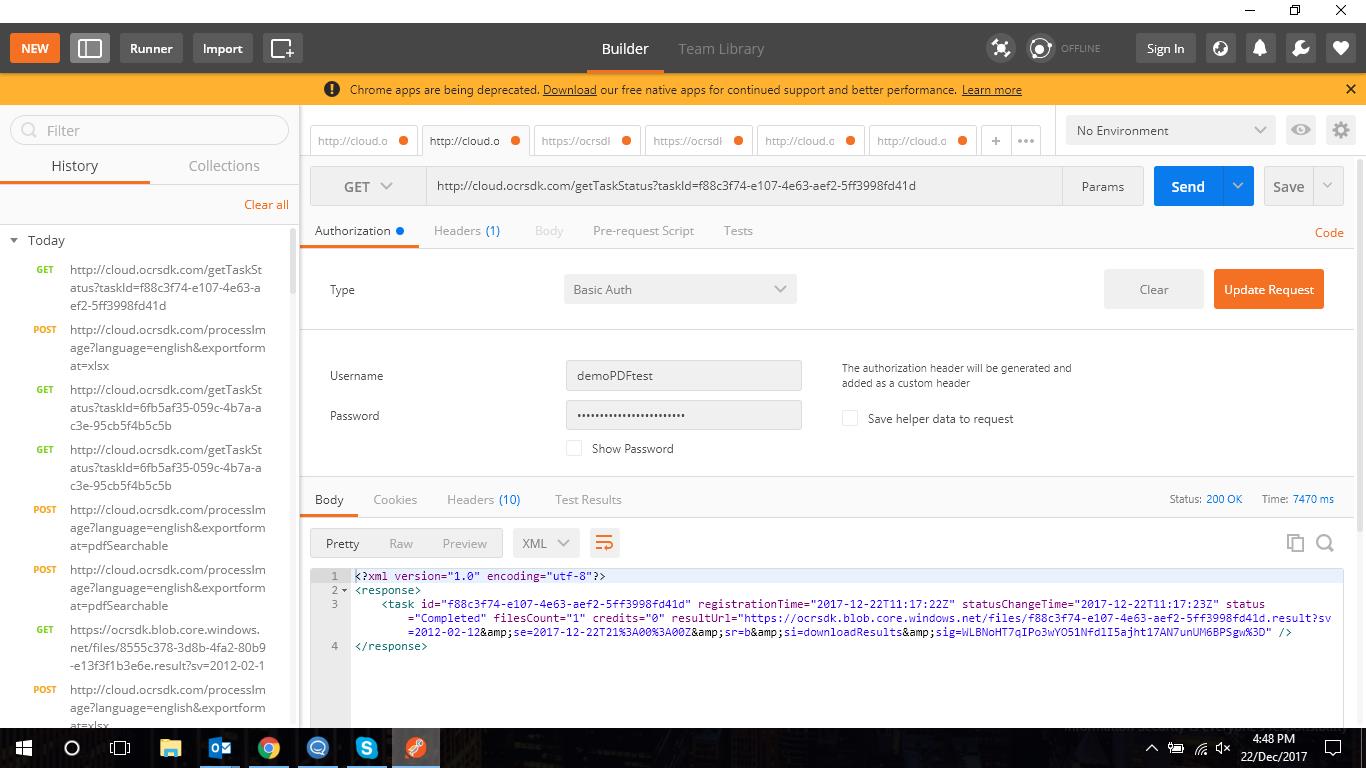Screen dimensions: 1366x768
Task: Open the request Headers (1) tab
Action: 466,230
